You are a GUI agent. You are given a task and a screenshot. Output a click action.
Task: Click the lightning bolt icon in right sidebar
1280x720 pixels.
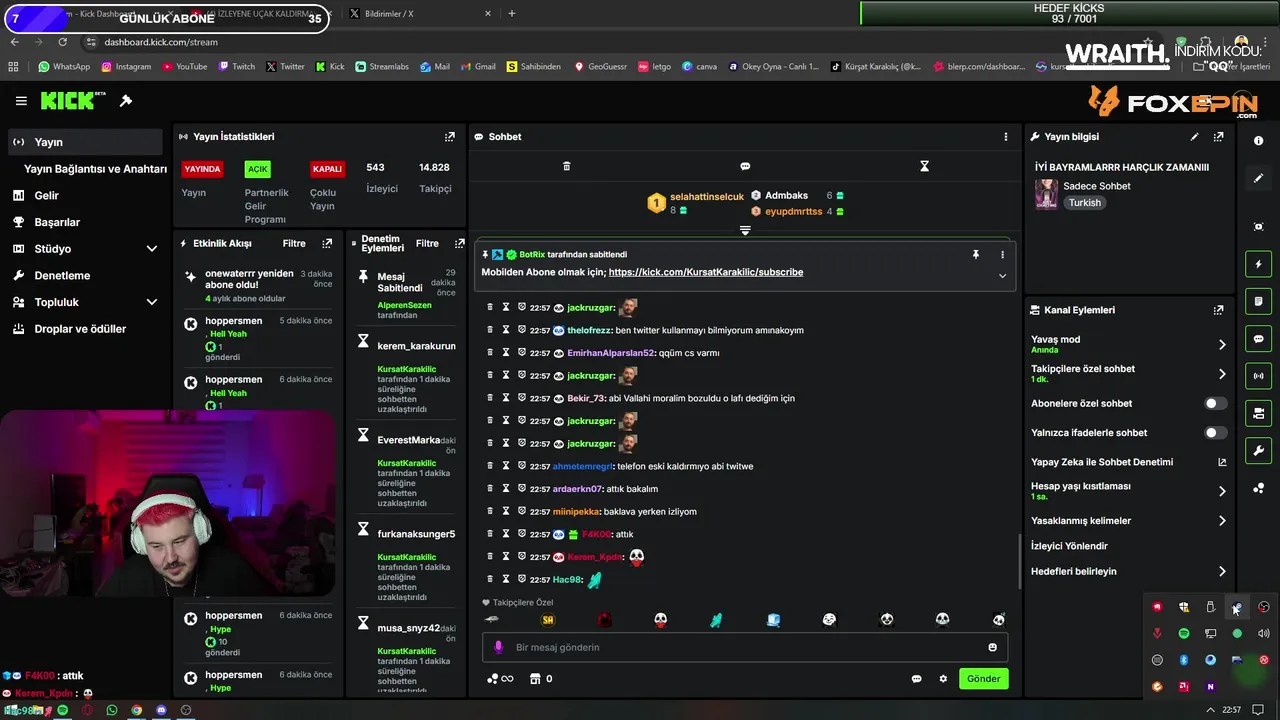tap(1258, 264)
